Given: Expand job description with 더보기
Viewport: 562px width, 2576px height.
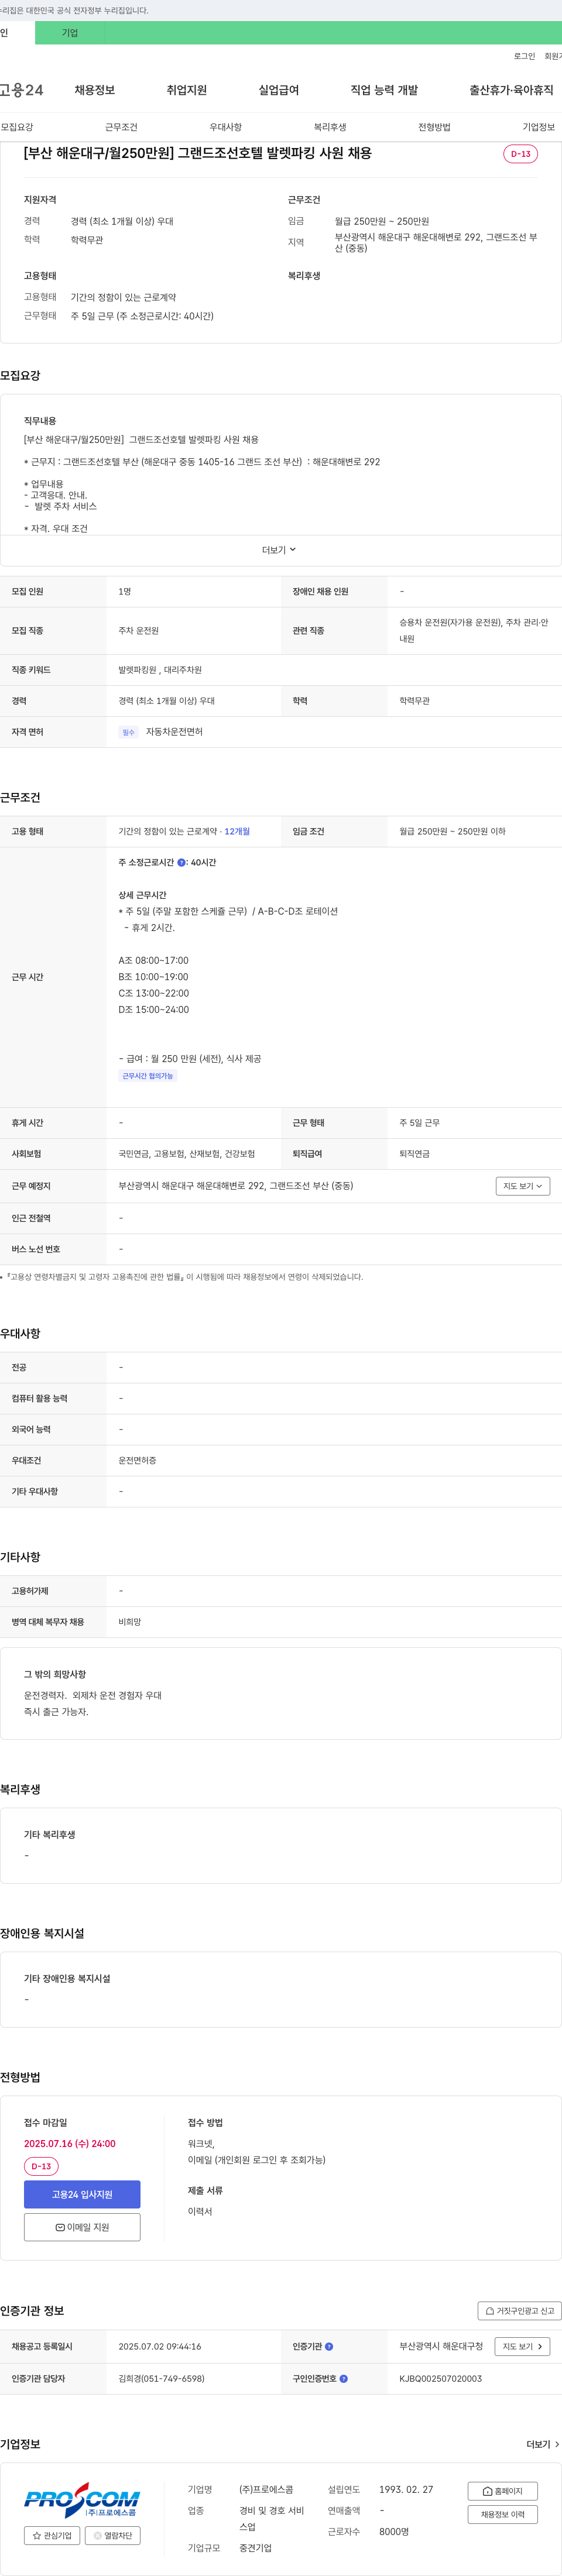Looking at the screenshot, I should (279, 550).
